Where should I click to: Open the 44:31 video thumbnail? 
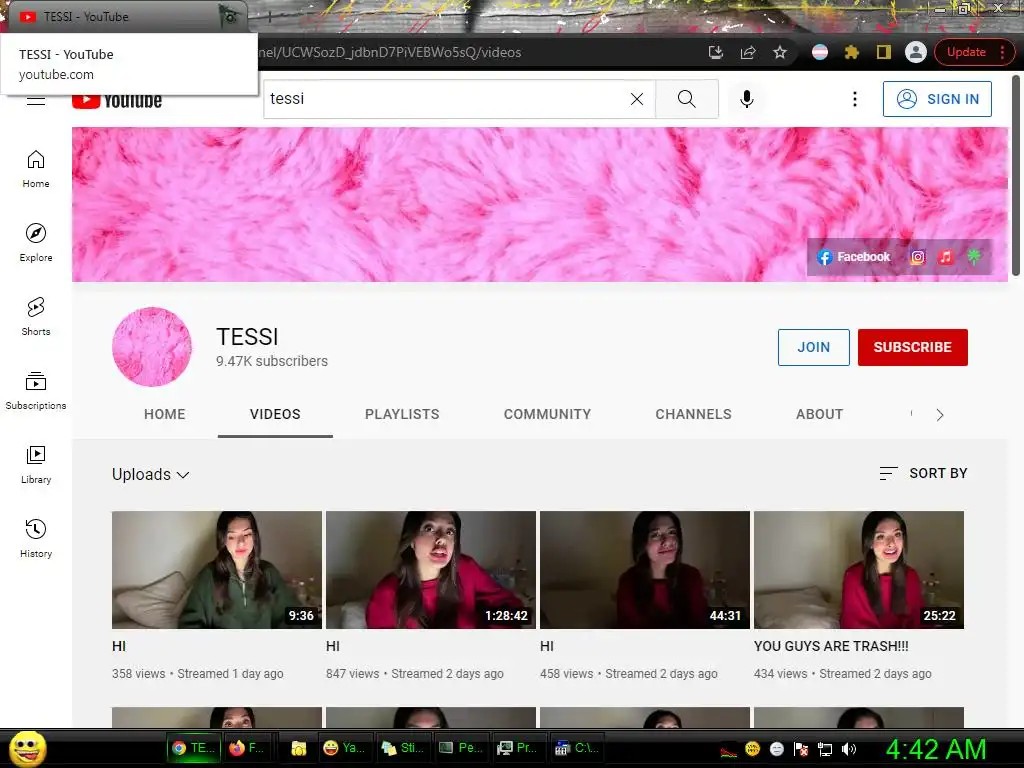tap(645, 569)
